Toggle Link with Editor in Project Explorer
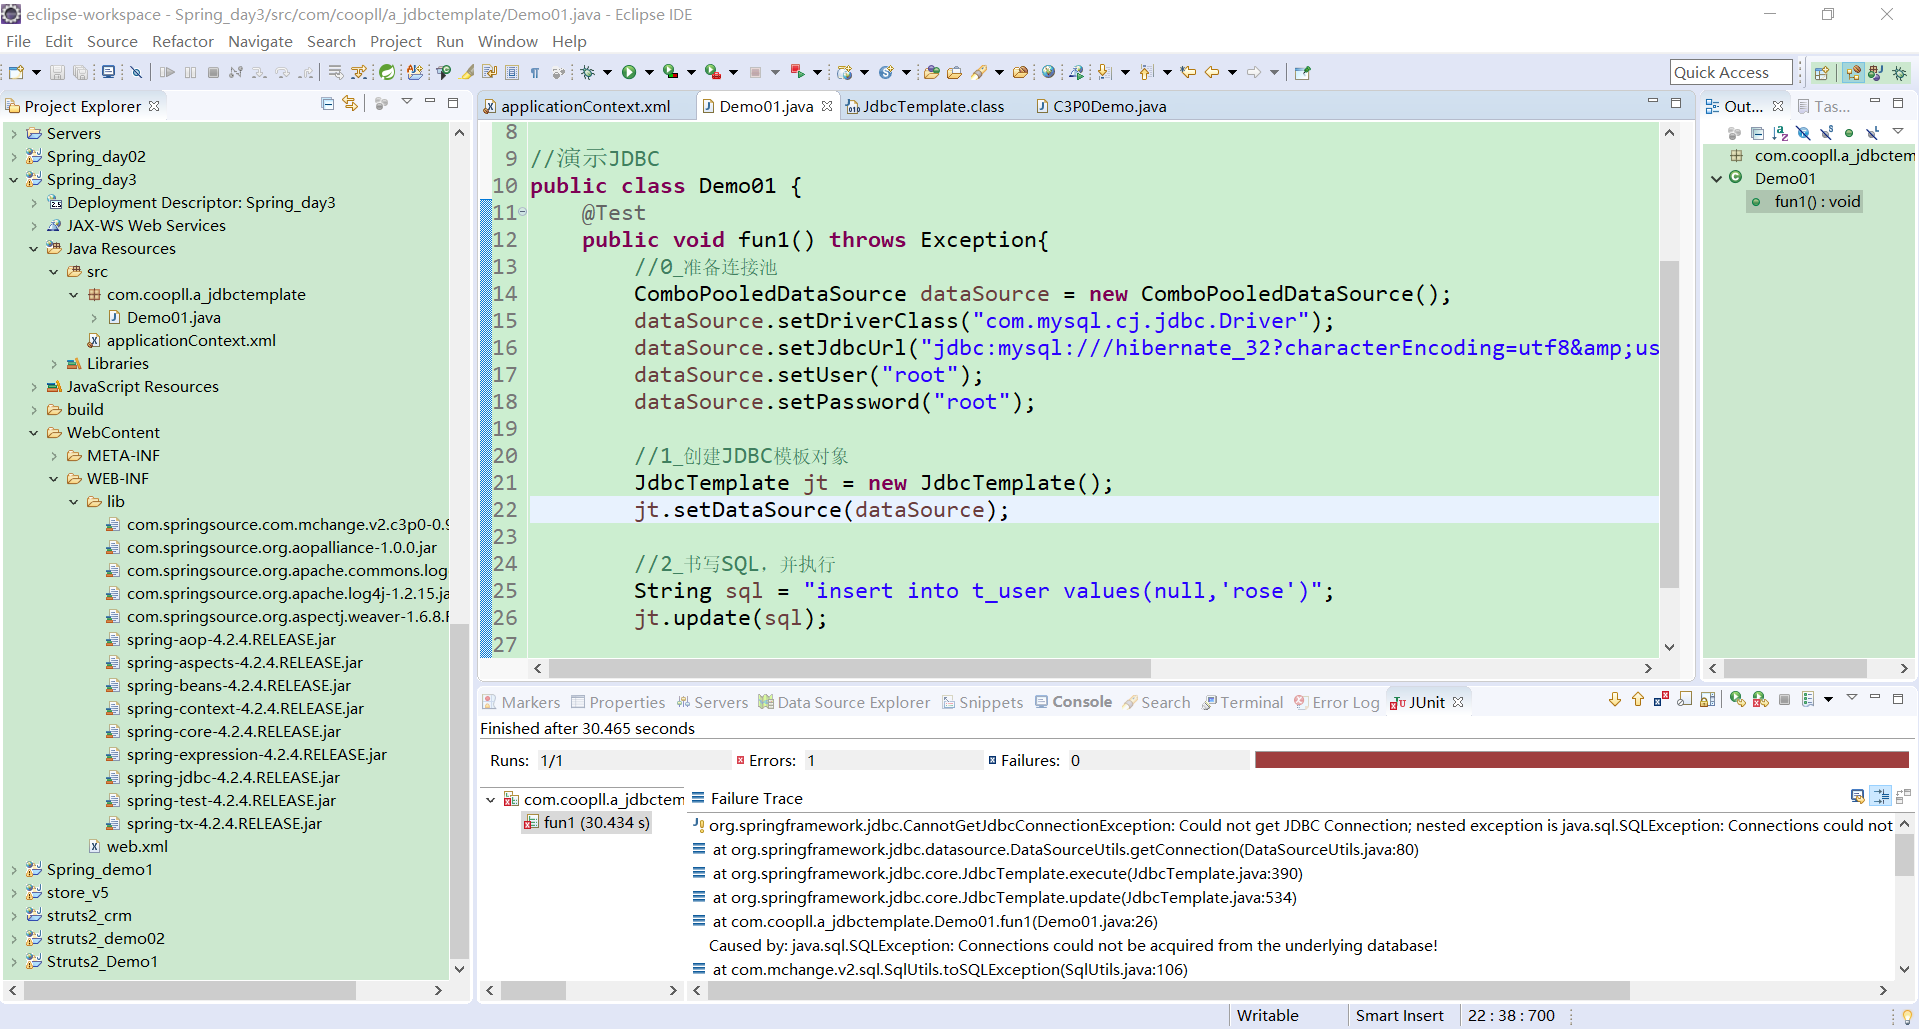Image resolution: width=1919 pixels, height=1029 pixels. click(x=349, y=103)
